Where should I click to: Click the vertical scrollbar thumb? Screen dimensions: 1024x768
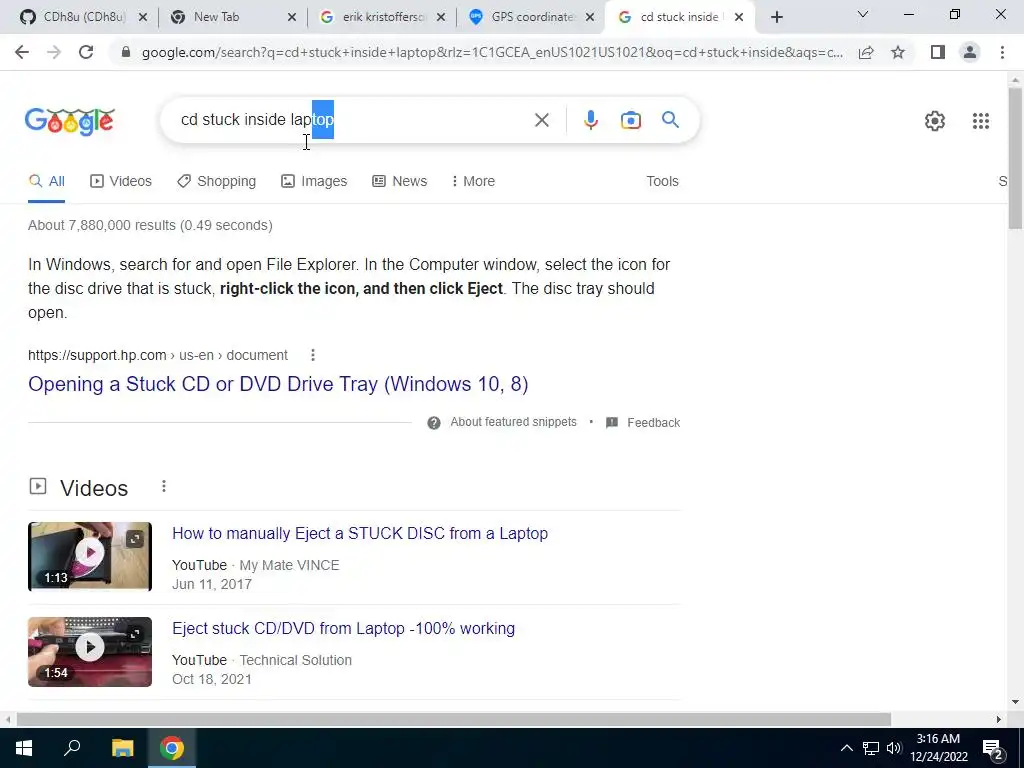tap(1015, 158)
